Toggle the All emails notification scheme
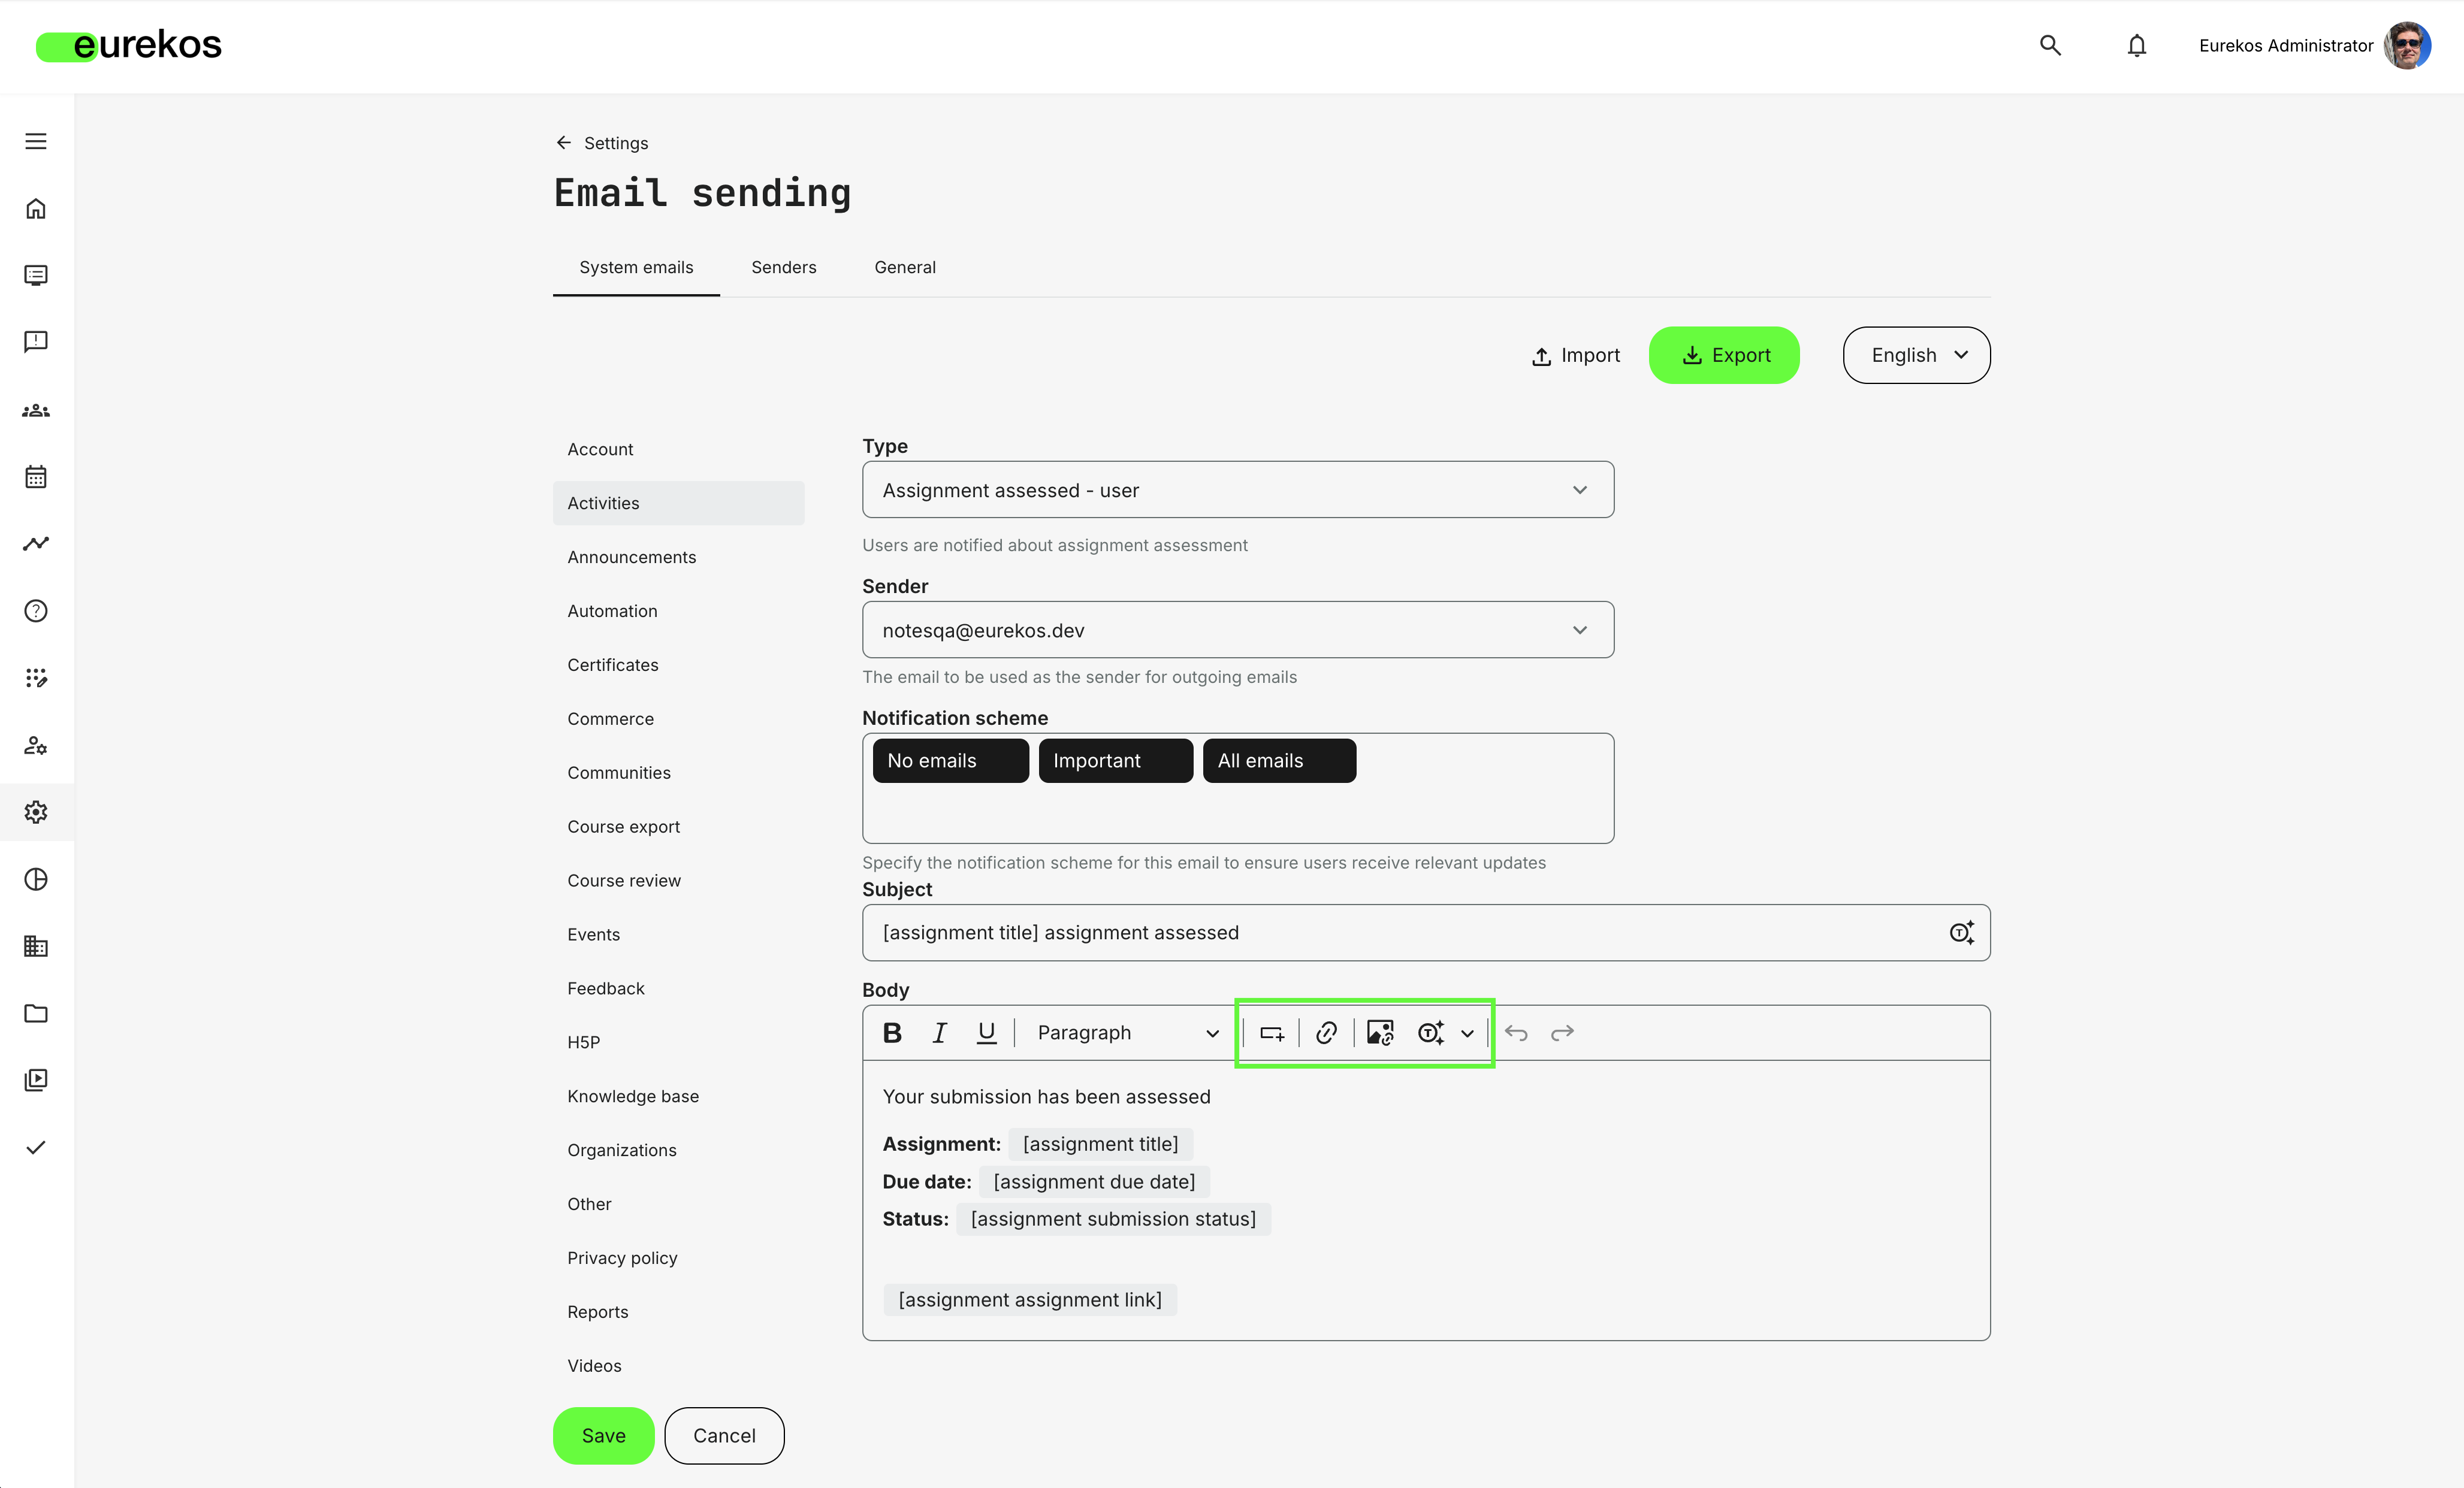Screen dimensions: 2464x1488 1279,760
